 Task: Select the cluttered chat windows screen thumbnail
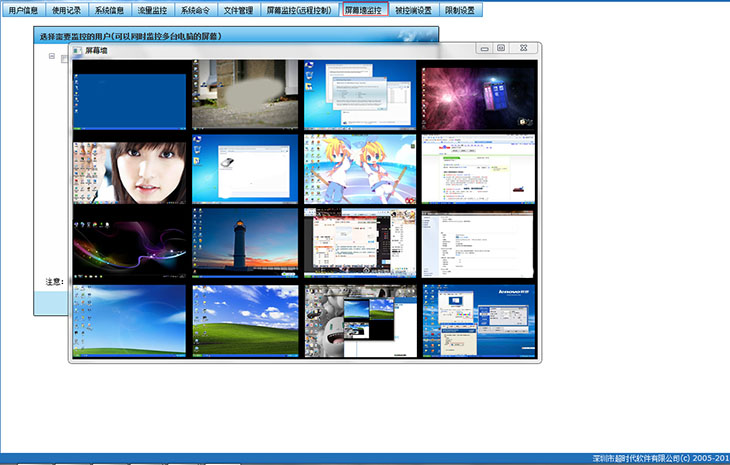pos(360,243)
